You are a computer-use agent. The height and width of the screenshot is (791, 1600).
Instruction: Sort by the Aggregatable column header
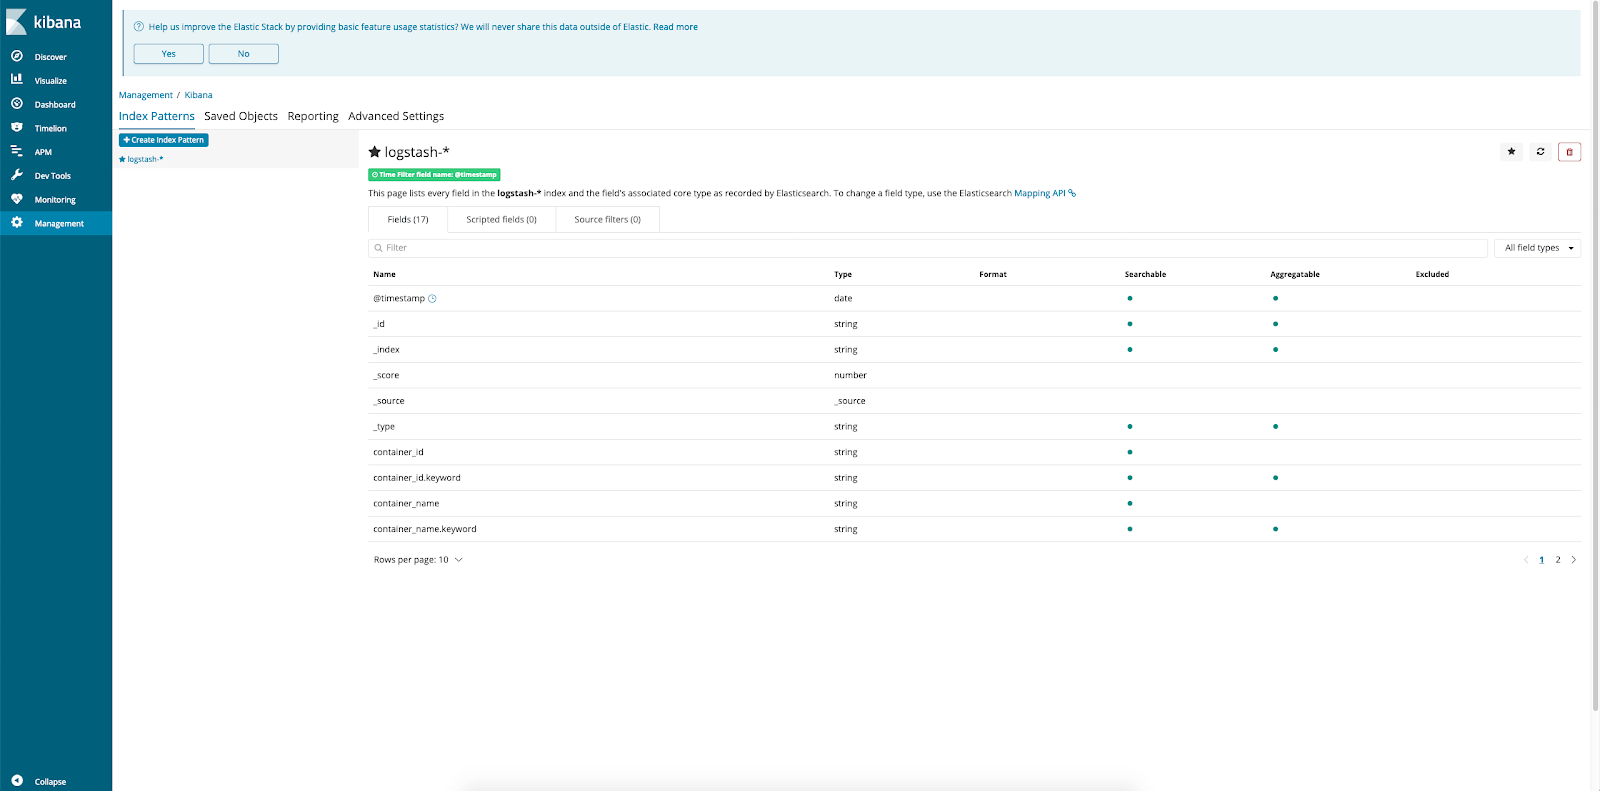click(1295, 274)
